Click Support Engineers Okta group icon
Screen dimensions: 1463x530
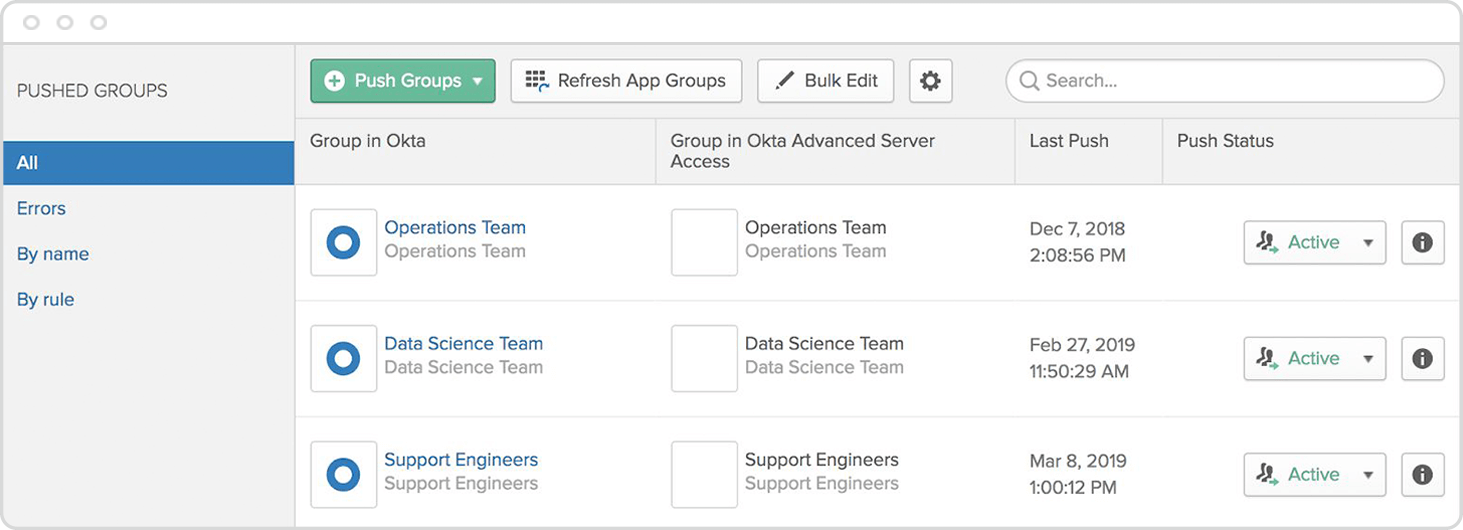tap(343, 475)
